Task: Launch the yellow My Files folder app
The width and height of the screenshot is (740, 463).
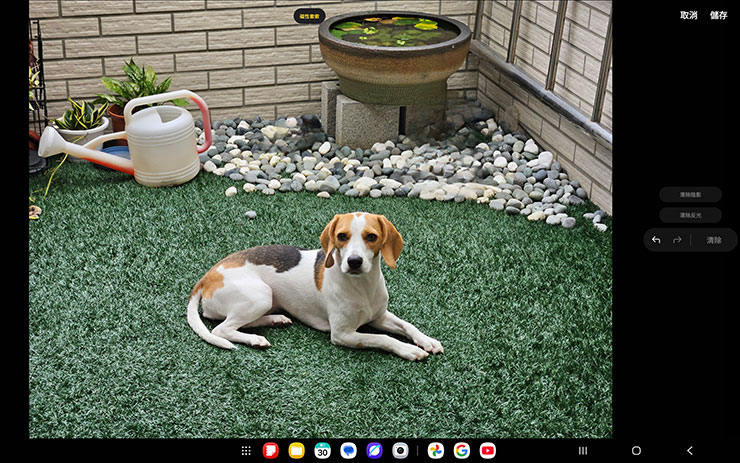Action: pos(296,451)
